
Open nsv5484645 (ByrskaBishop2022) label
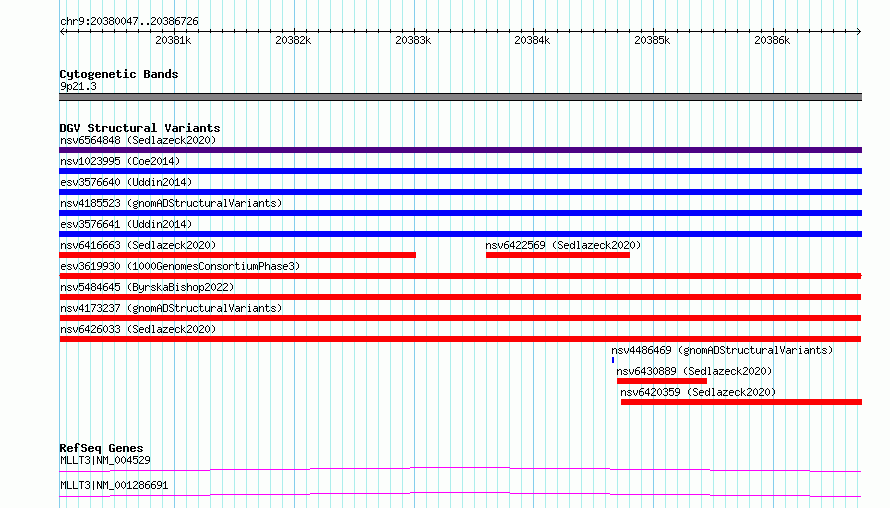click(147, 287)
